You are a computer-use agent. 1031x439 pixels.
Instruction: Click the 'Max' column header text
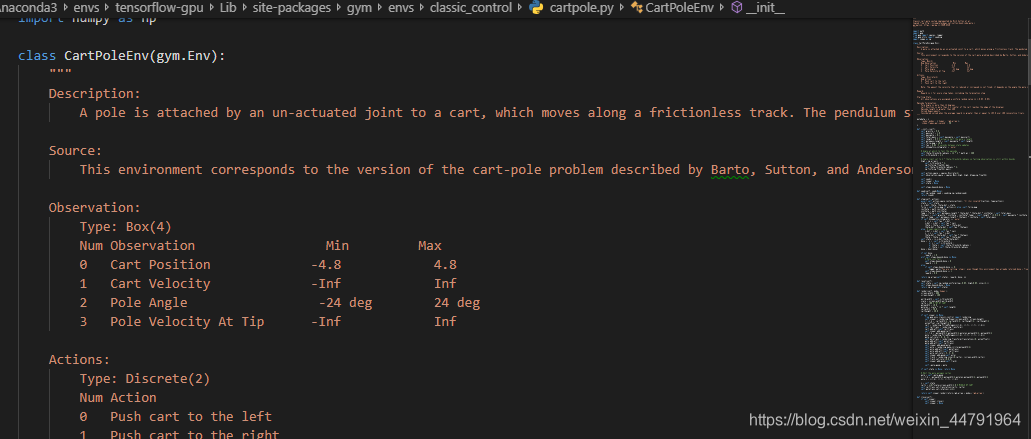(430, 246)
